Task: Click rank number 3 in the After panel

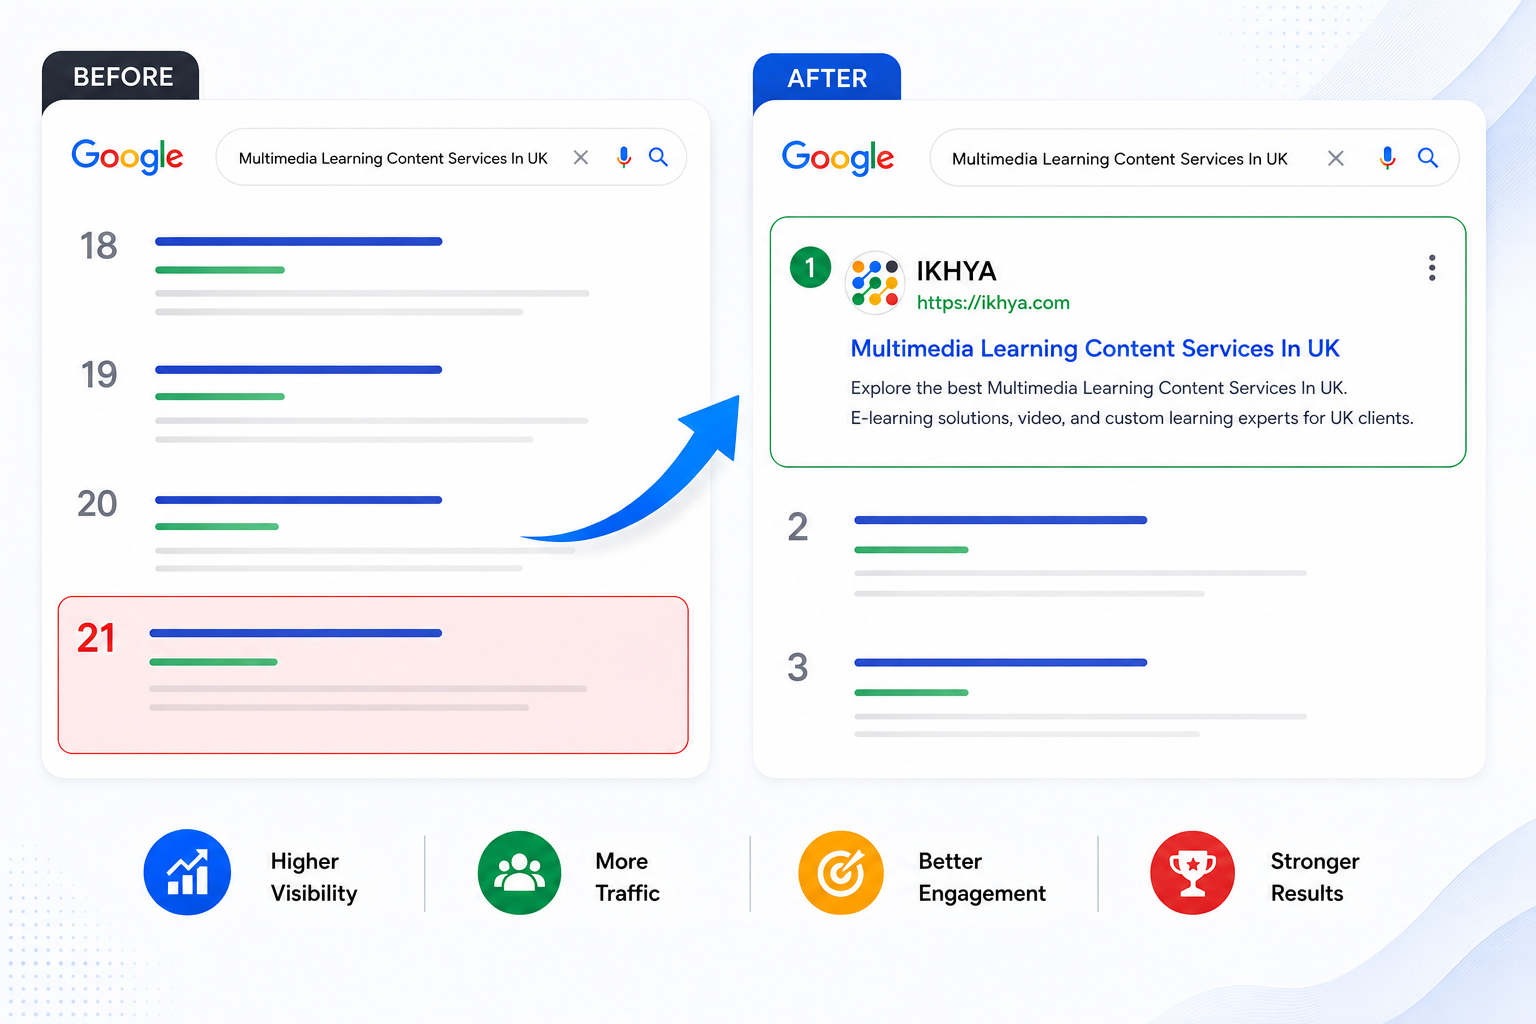Action: tap(797, 667)
